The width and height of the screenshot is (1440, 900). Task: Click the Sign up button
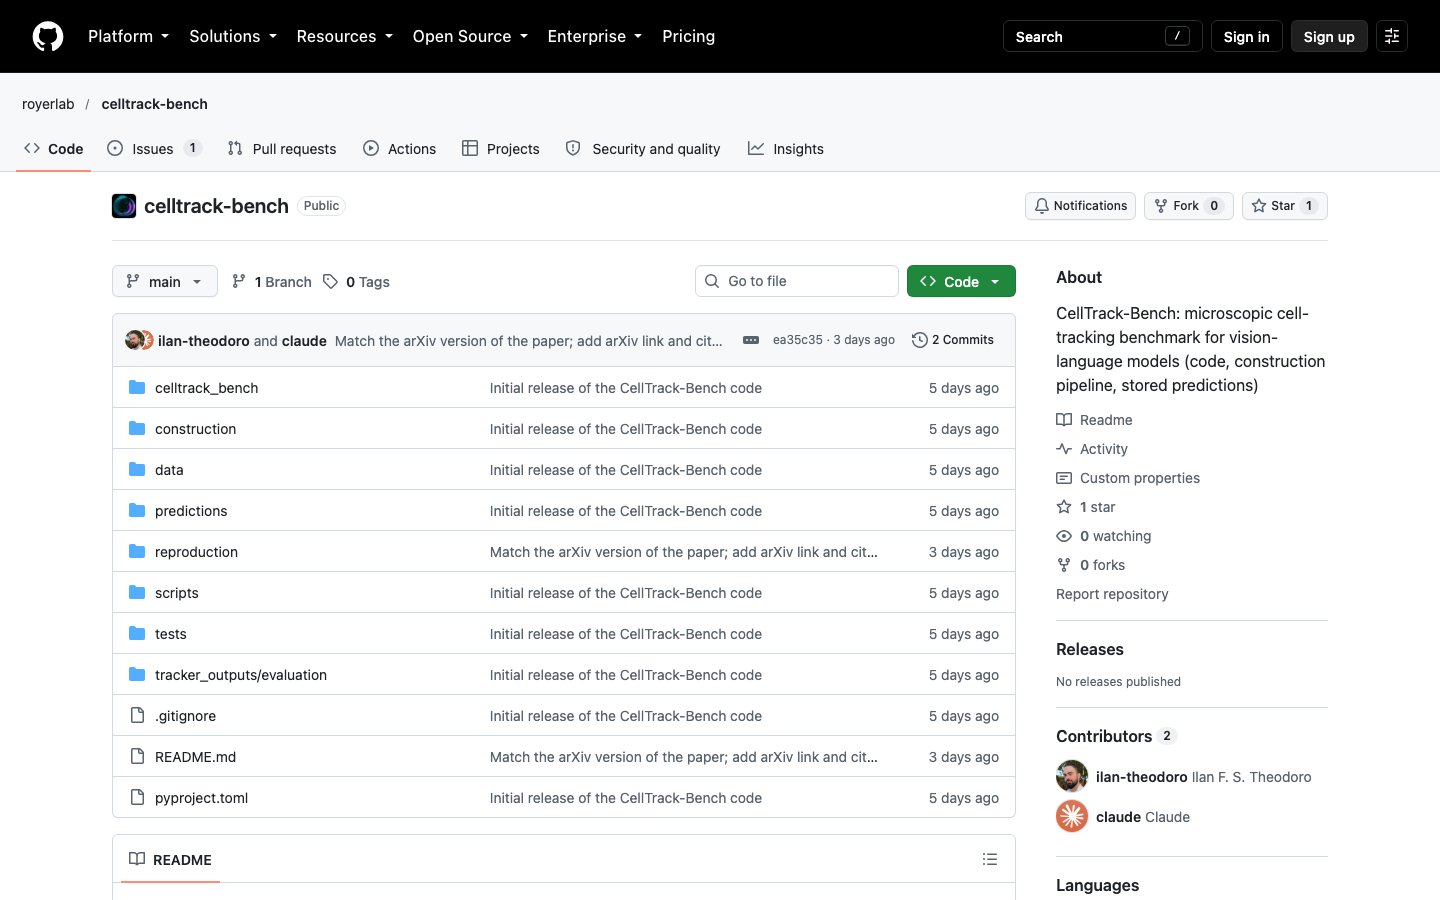tap(1329, 36)
